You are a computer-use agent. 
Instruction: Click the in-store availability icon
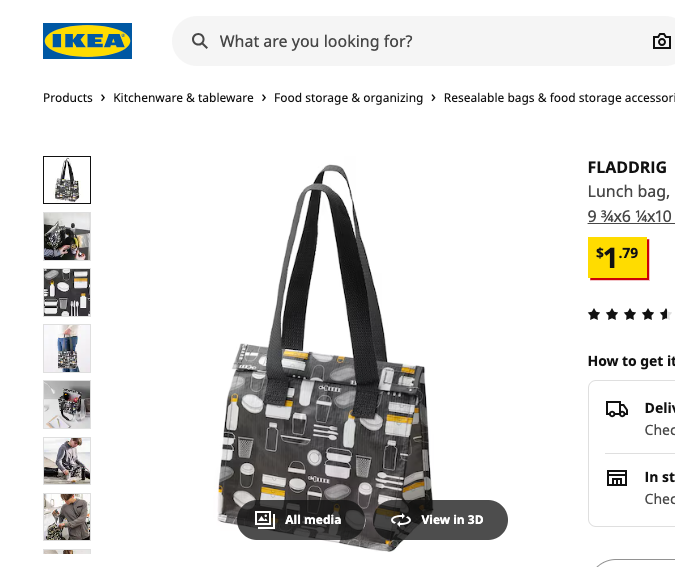coord(617,478)
